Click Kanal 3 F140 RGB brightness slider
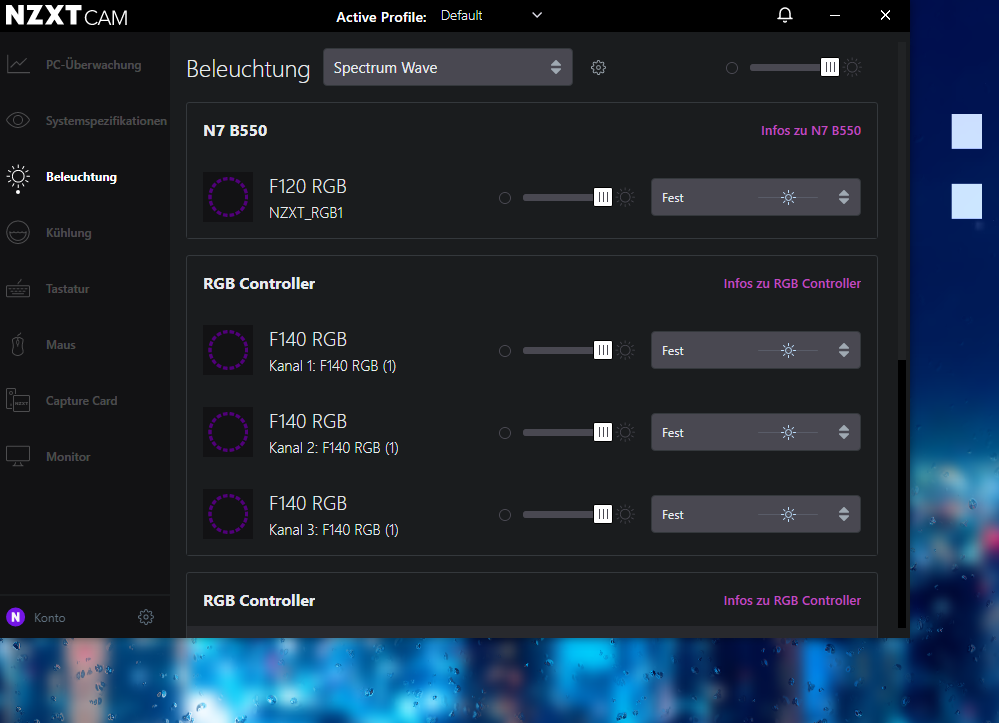Screen dimensions: 999x723 pyautogui.click(x=567, y=514)
